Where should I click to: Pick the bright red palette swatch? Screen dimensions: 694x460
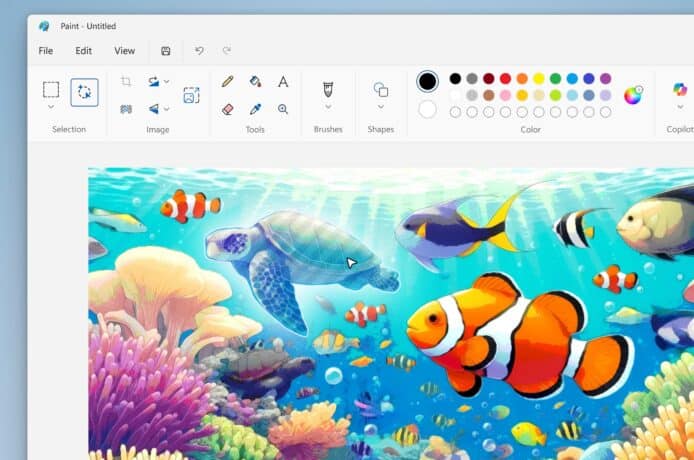coord(505,79)
